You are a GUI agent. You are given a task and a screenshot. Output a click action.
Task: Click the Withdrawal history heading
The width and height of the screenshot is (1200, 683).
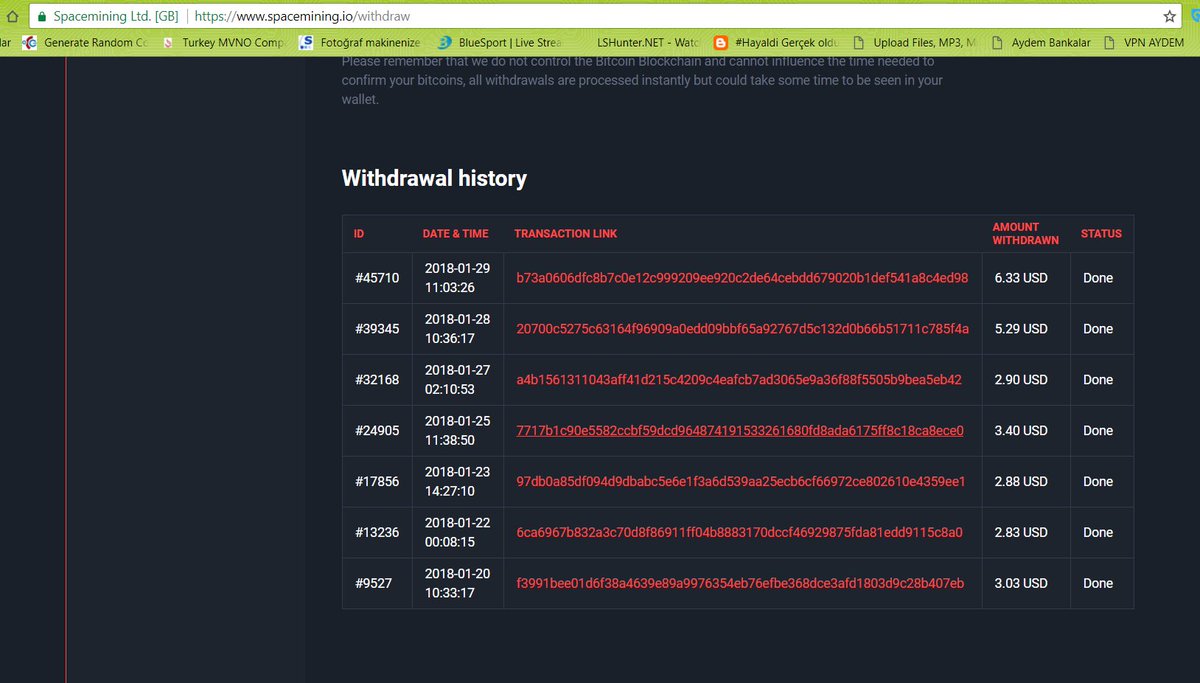click(x=434, y=178)
